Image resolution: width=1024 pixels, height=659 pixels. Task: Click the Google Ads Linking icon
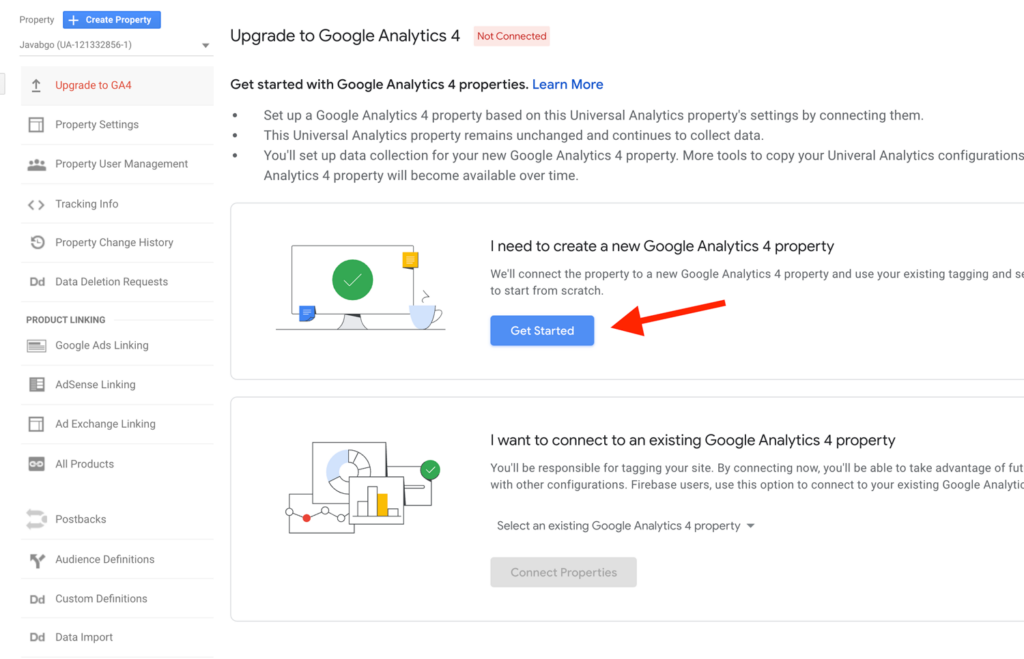click(37, 346)
